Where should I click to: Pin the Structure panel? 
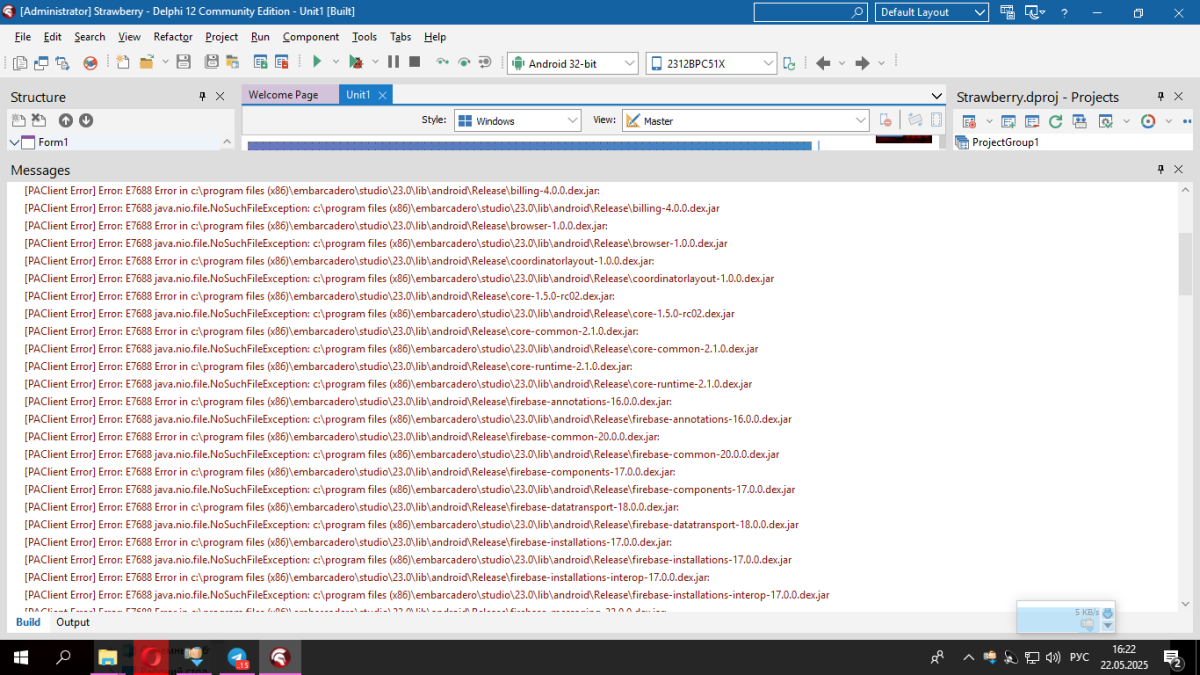[x=203, y=96]
